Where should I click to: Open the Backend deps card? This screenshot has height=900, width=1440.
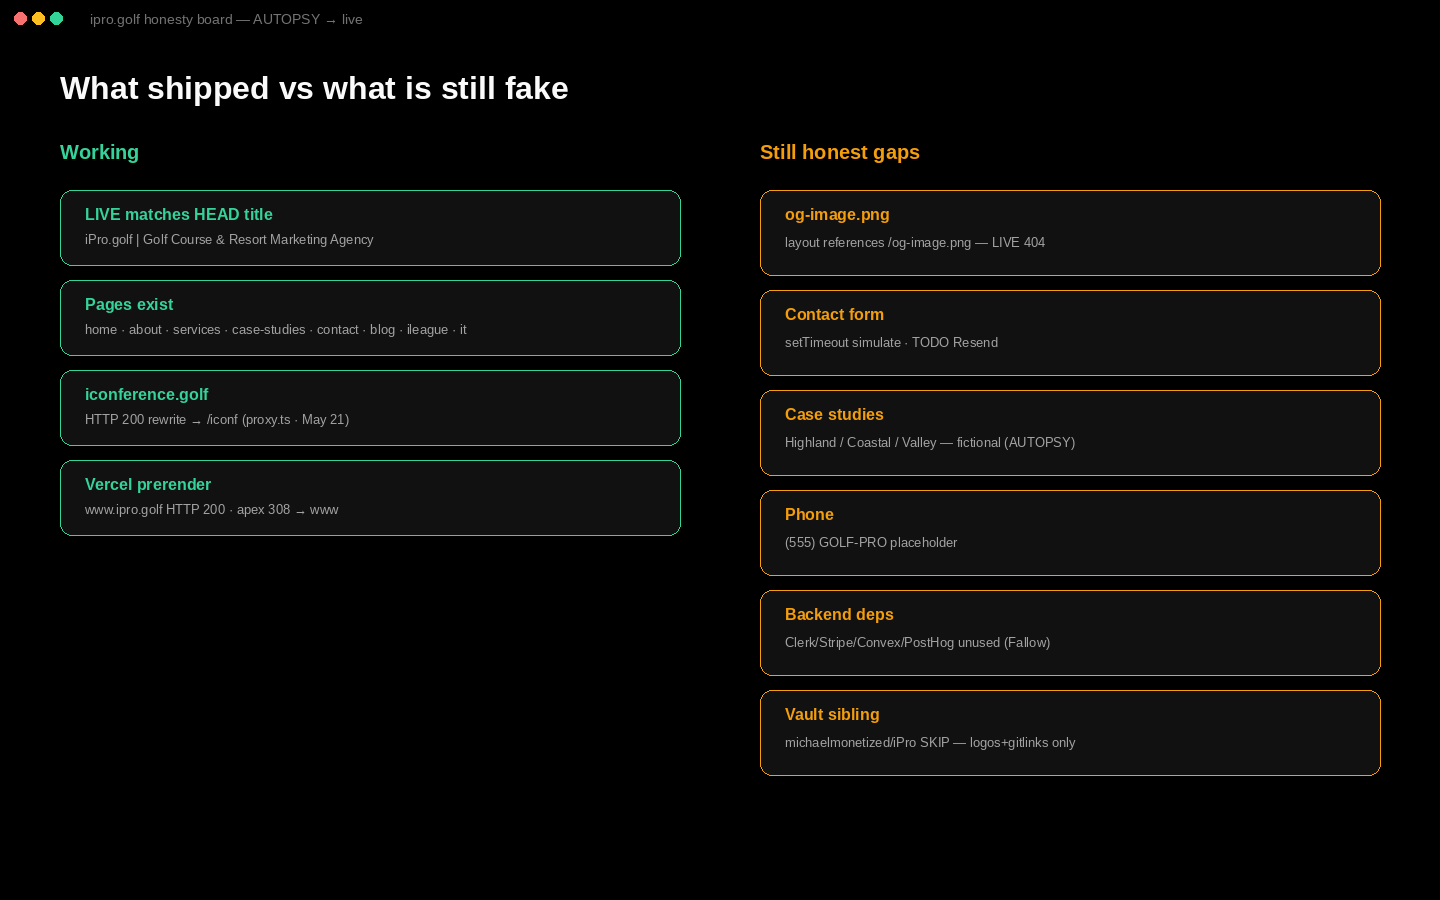(1070, 633)
